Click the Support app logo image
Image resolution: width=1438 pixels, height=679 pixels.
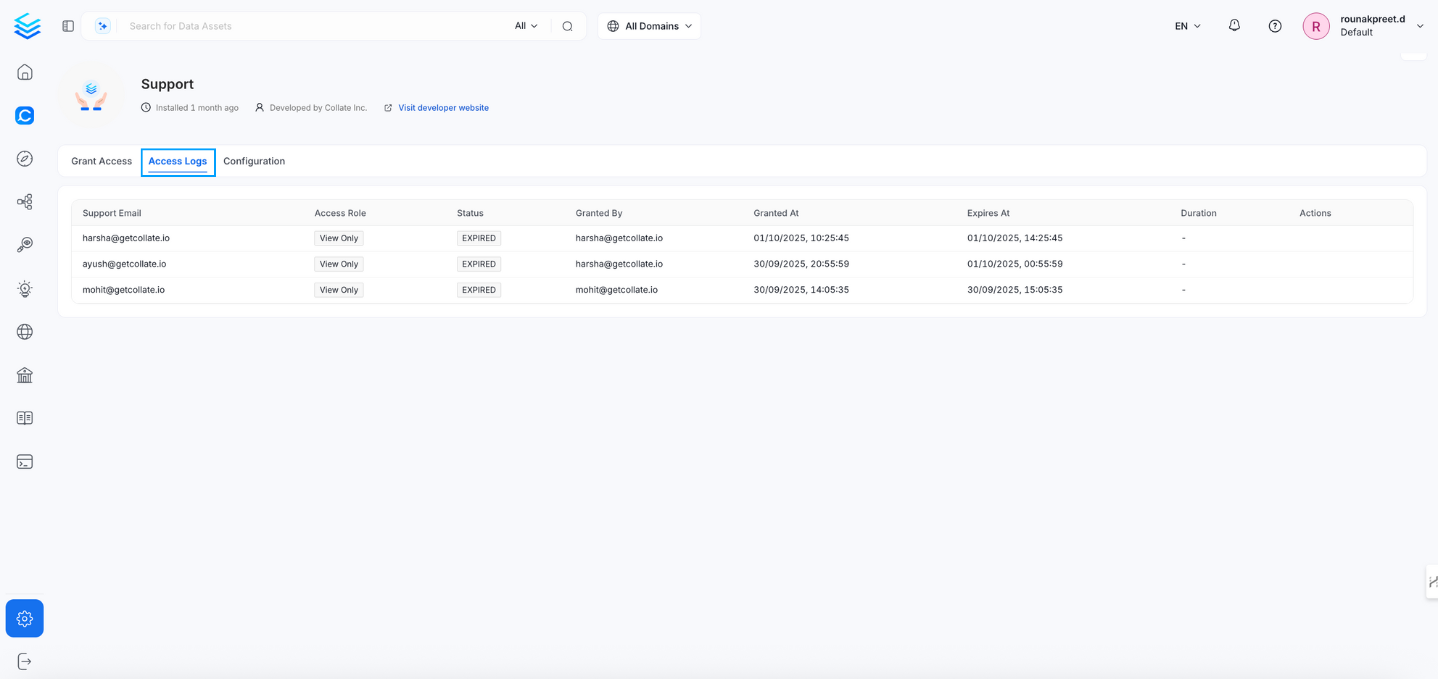tap(91, 95)
